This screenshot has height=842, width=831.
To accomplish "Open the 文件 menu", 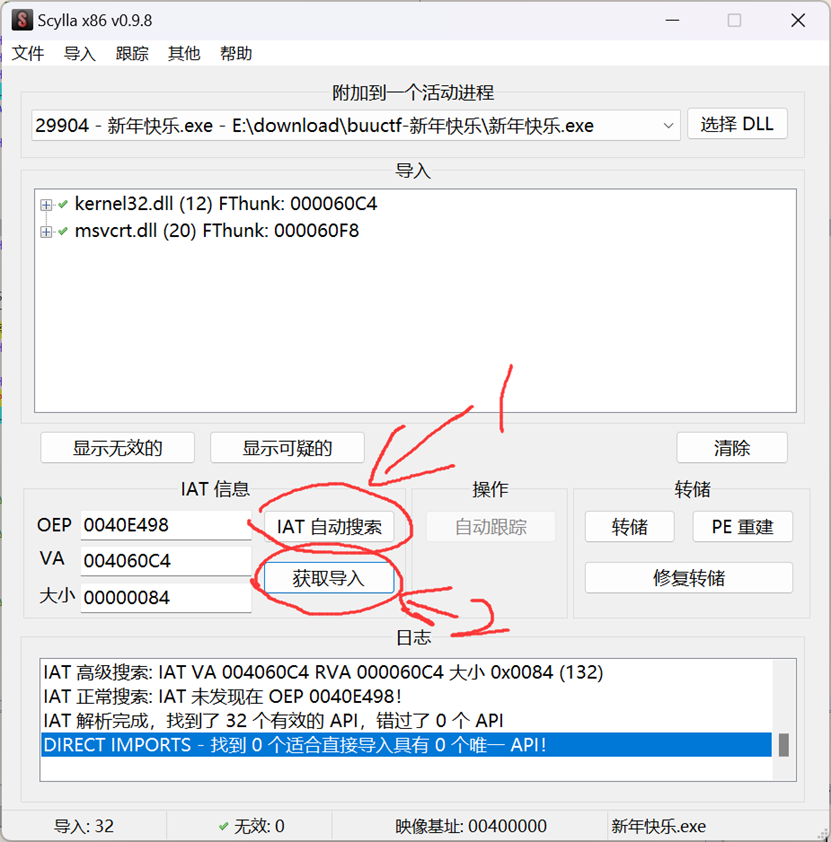I will (28, 54).
